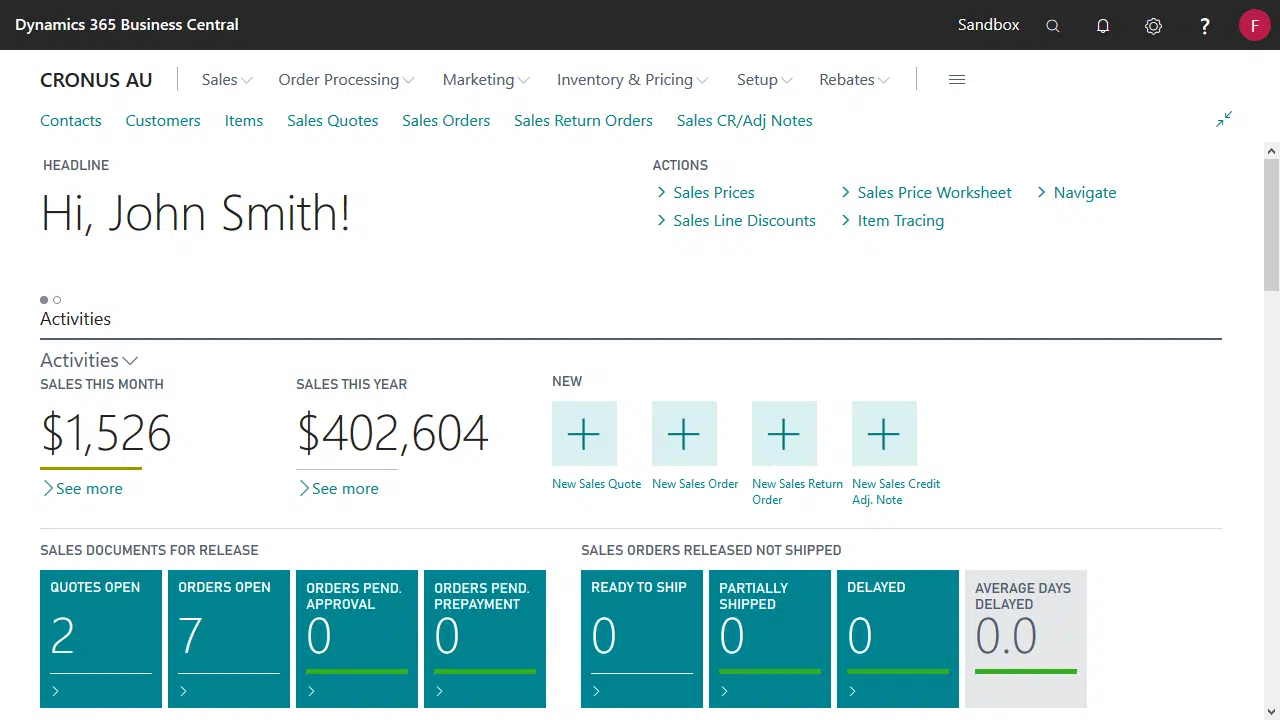
Task: Open the Customers link
Action: click(163, 121)
